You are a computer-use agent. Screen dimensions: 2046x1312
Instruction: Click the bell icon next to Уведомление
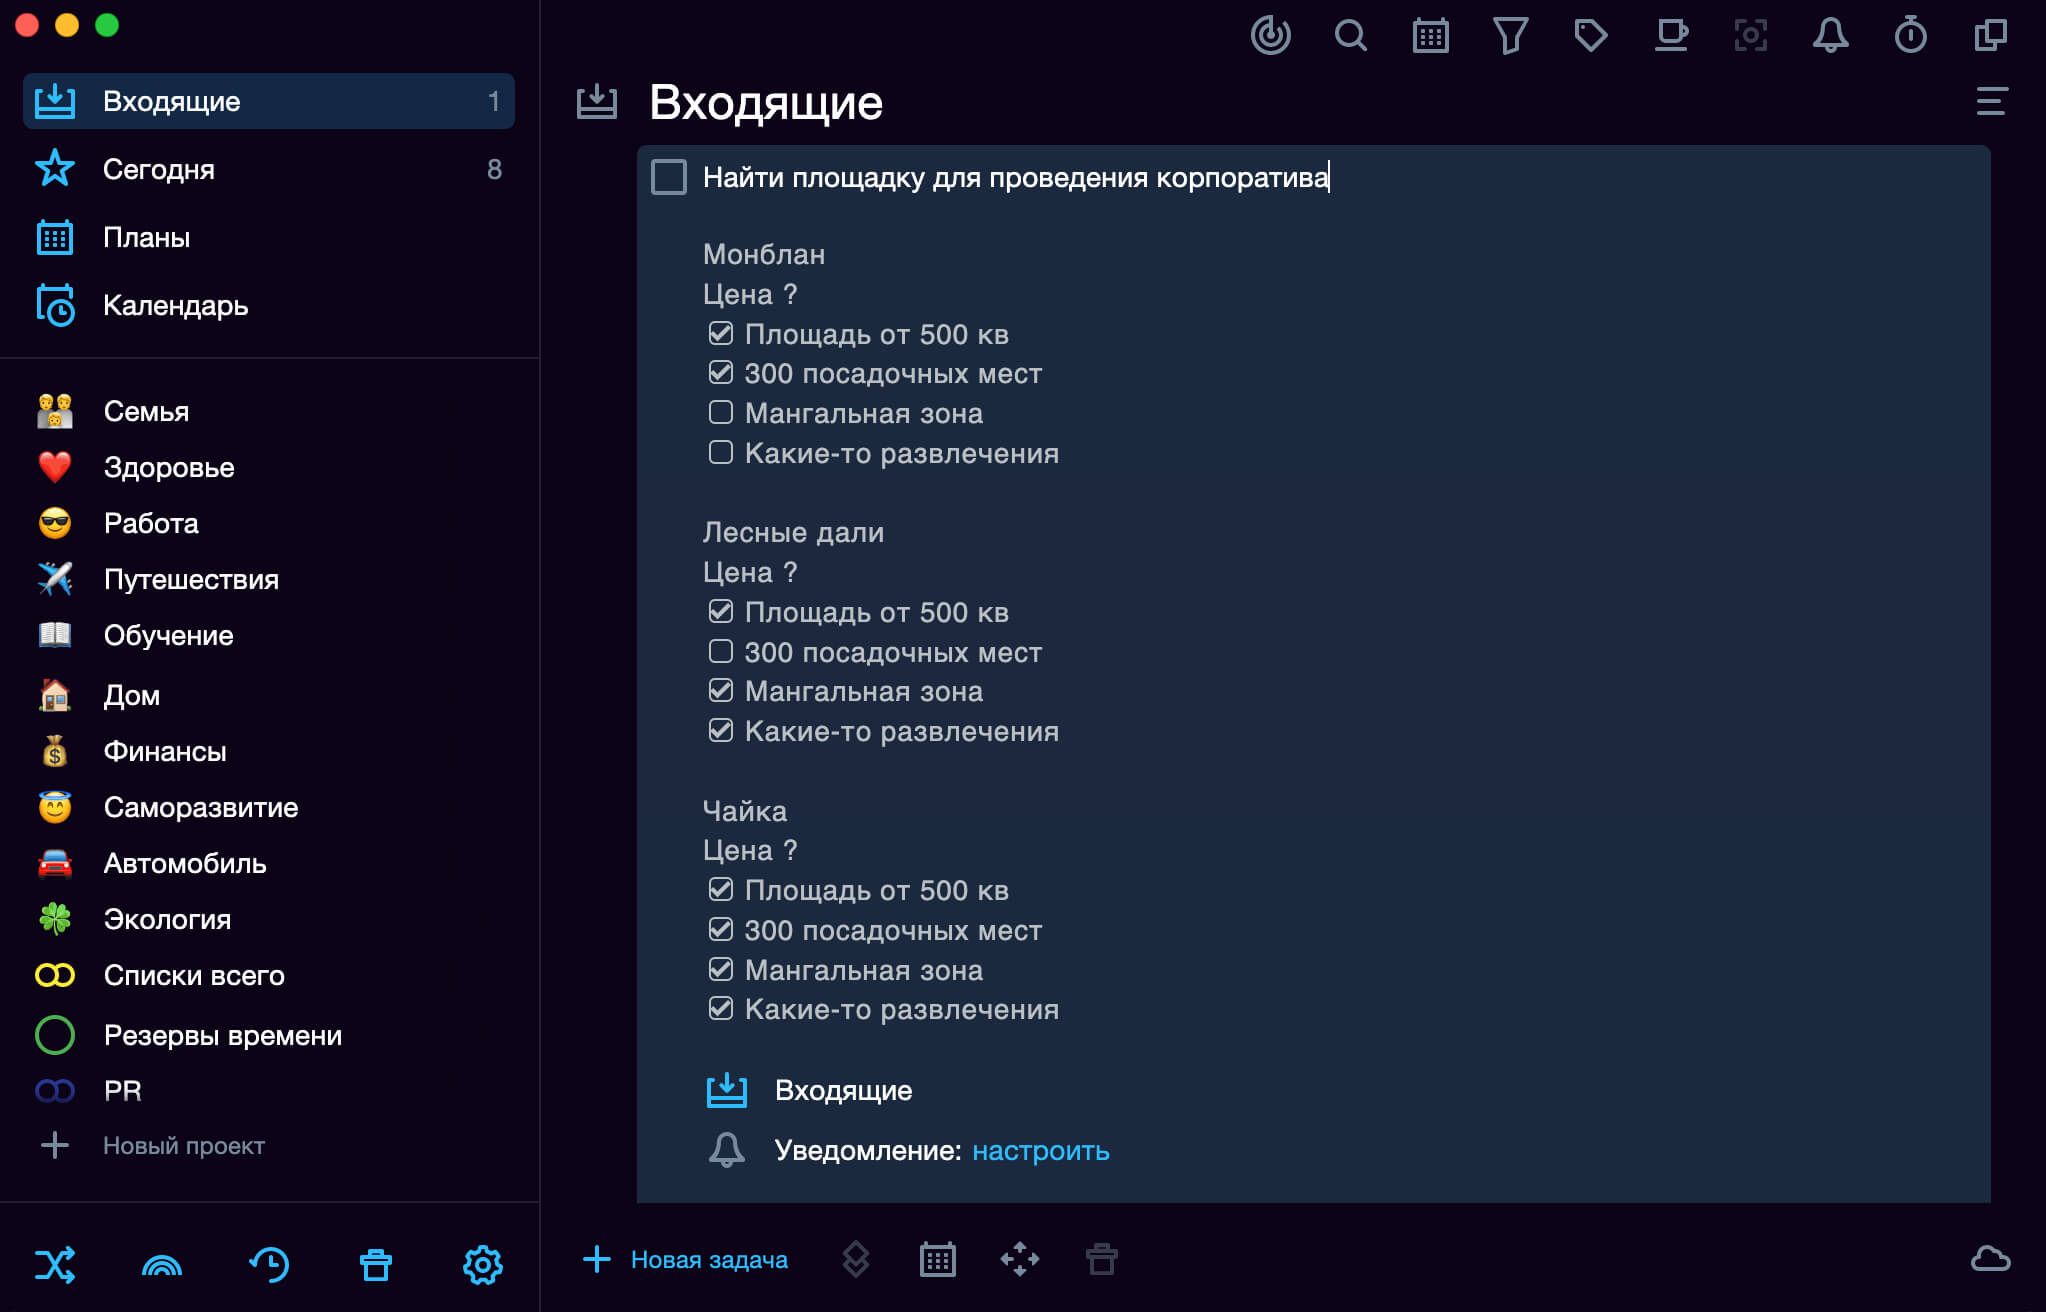pos(727,1150)
